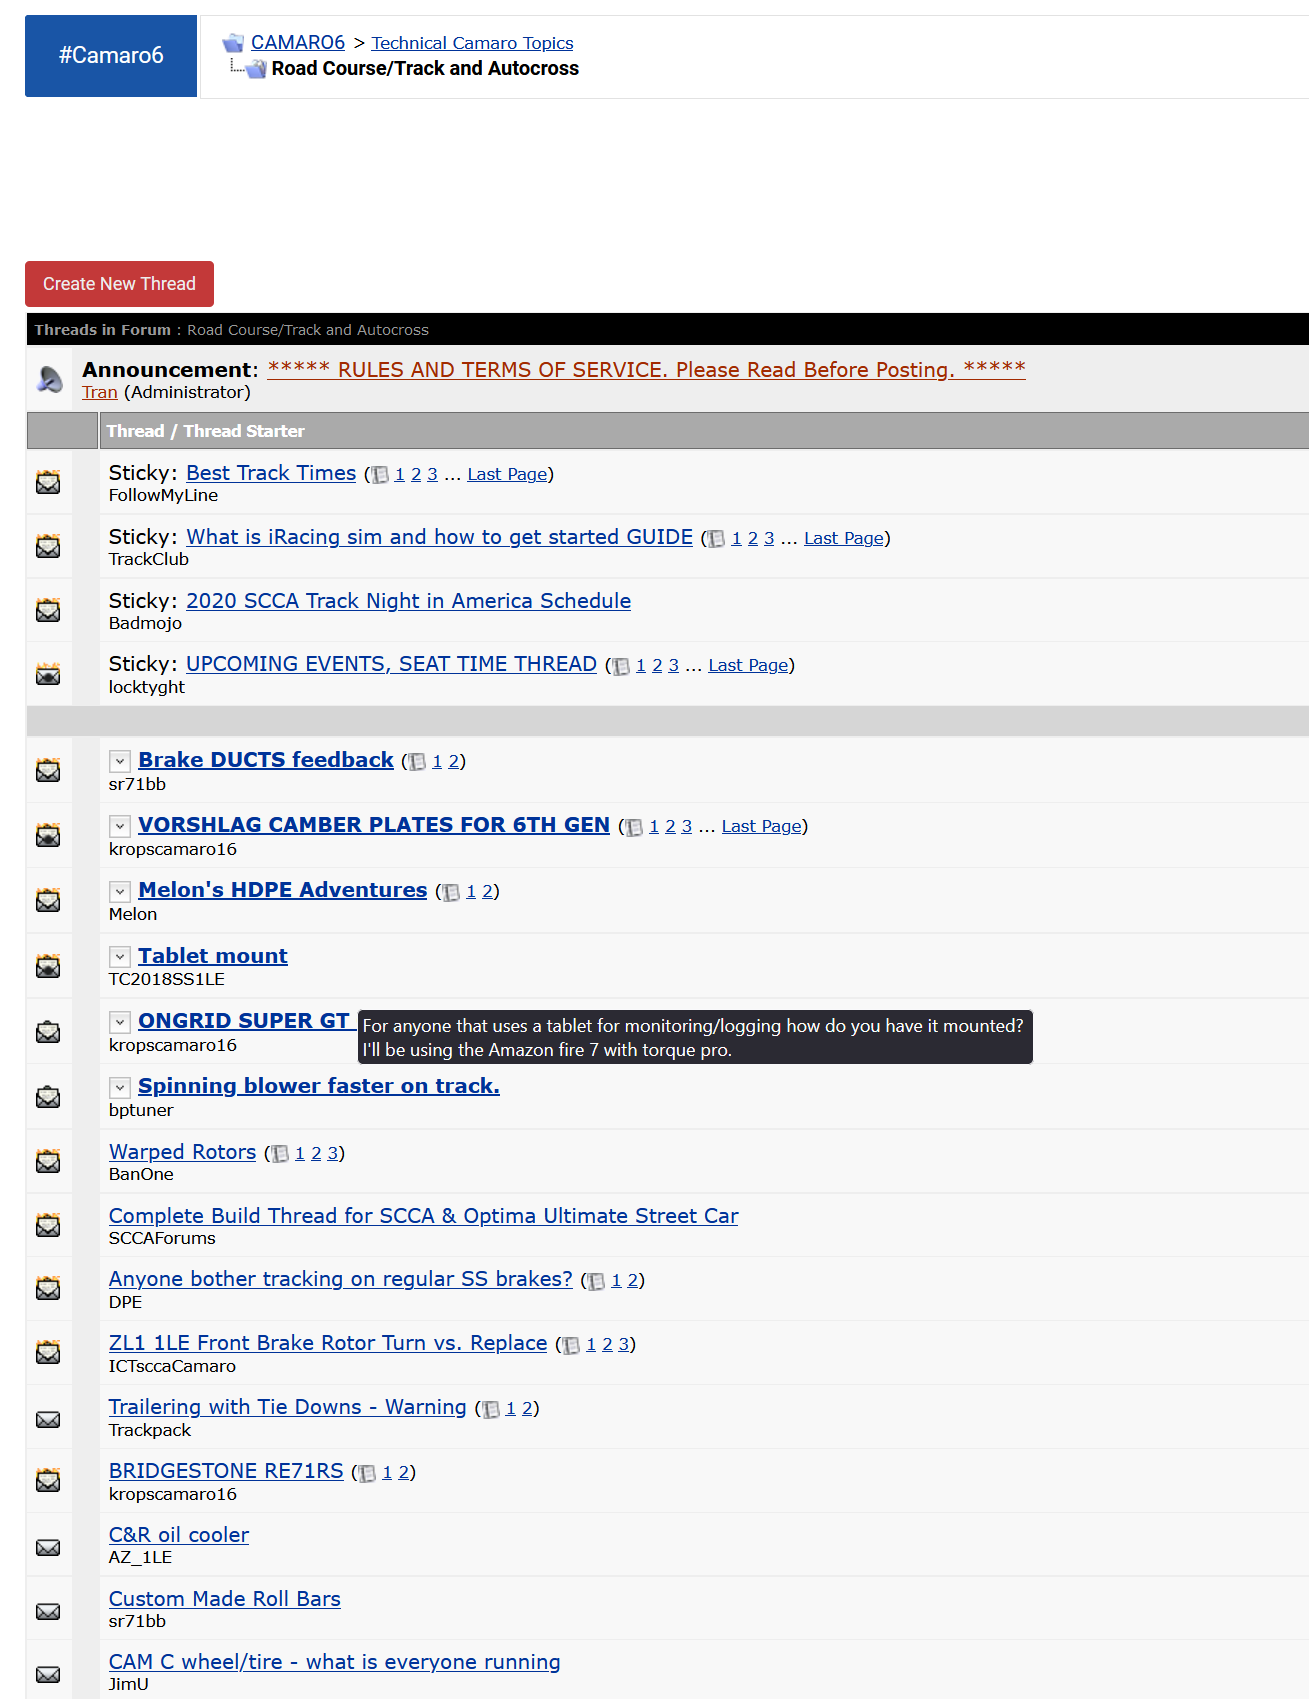Click envelope icon beside Custom Made Roll Bars

point(48,1611)
